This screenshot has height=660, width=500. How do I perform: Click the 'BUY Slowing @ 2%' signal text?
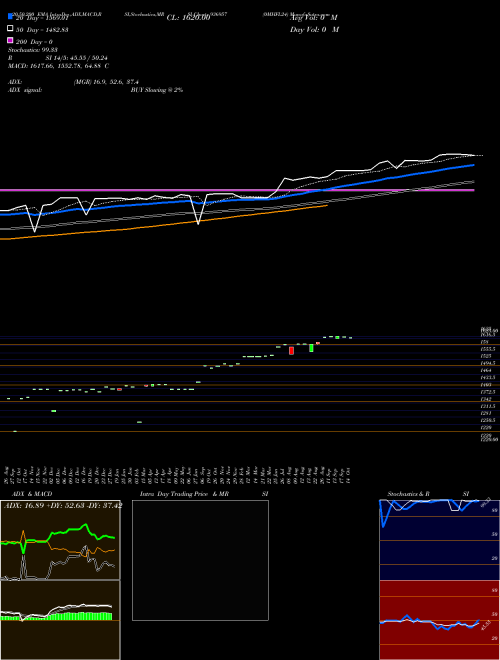point(157,90)
